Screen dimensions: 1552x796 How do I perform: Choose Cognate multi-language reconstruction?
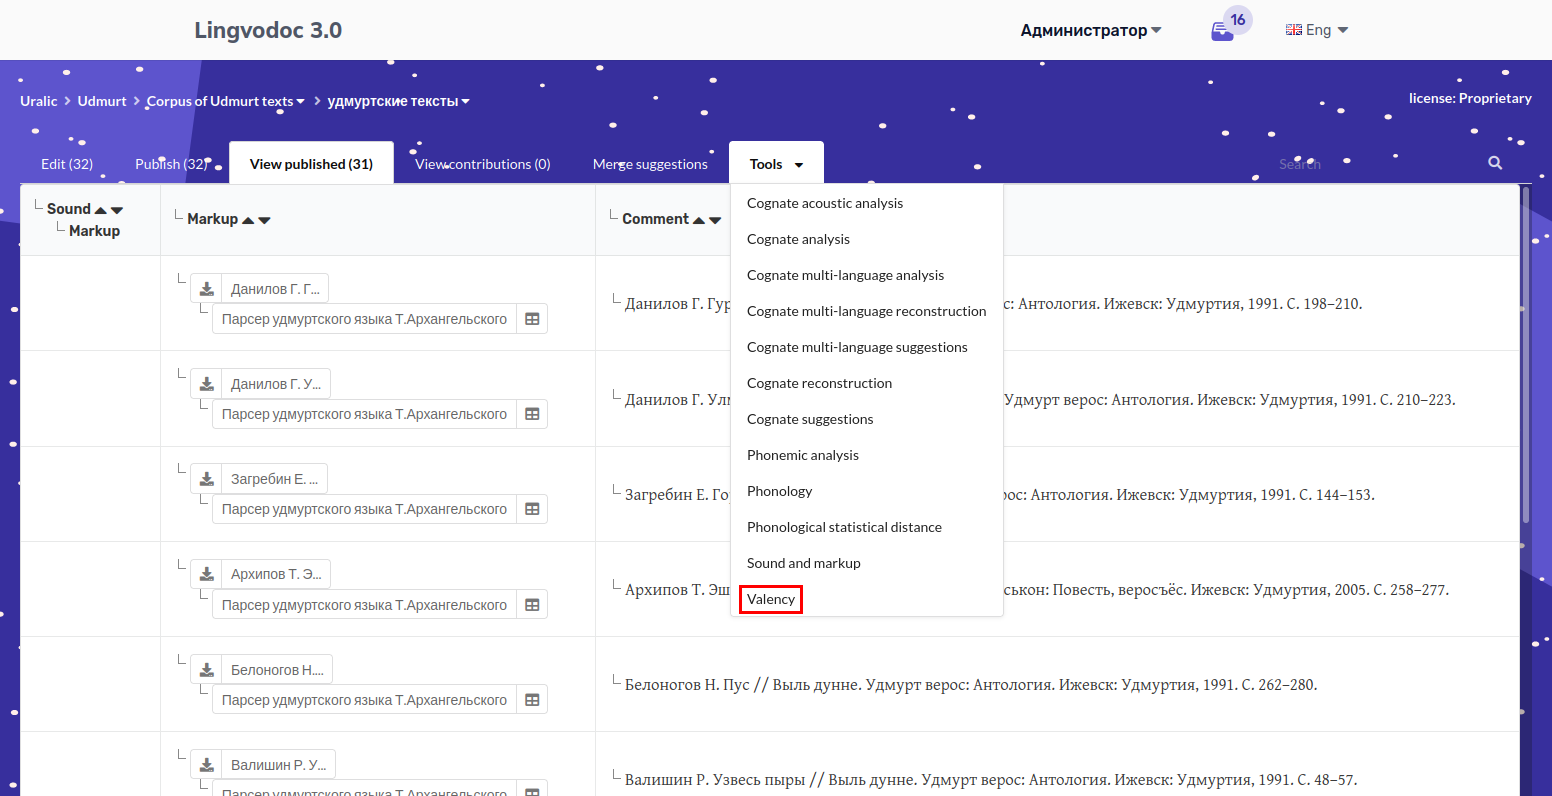tap(867, 311)
